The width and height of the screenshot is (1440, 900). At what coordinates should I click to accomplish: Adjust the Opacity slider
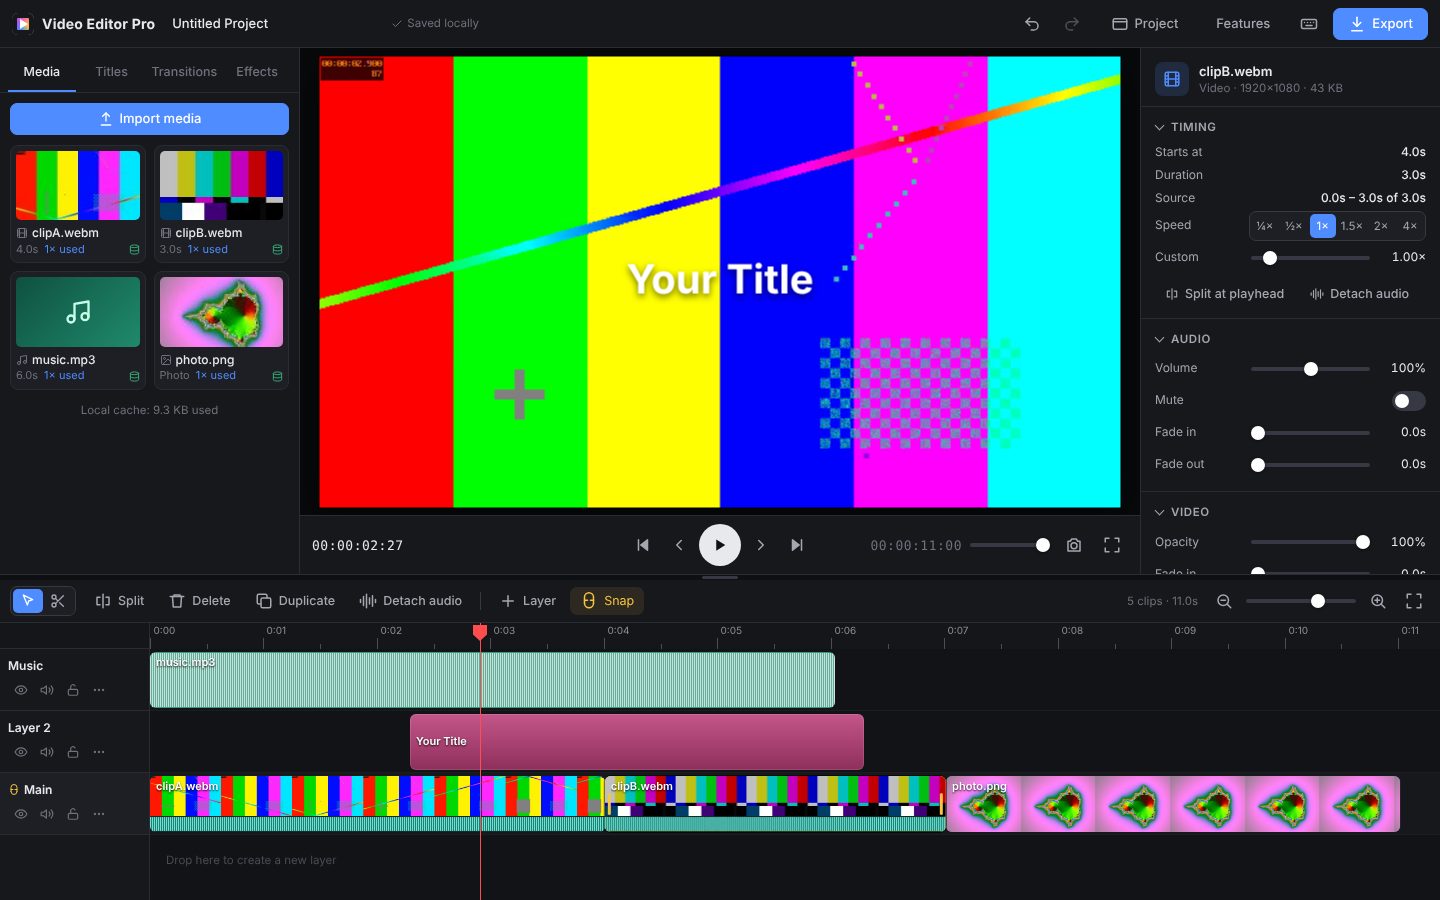click(1311, 542)
